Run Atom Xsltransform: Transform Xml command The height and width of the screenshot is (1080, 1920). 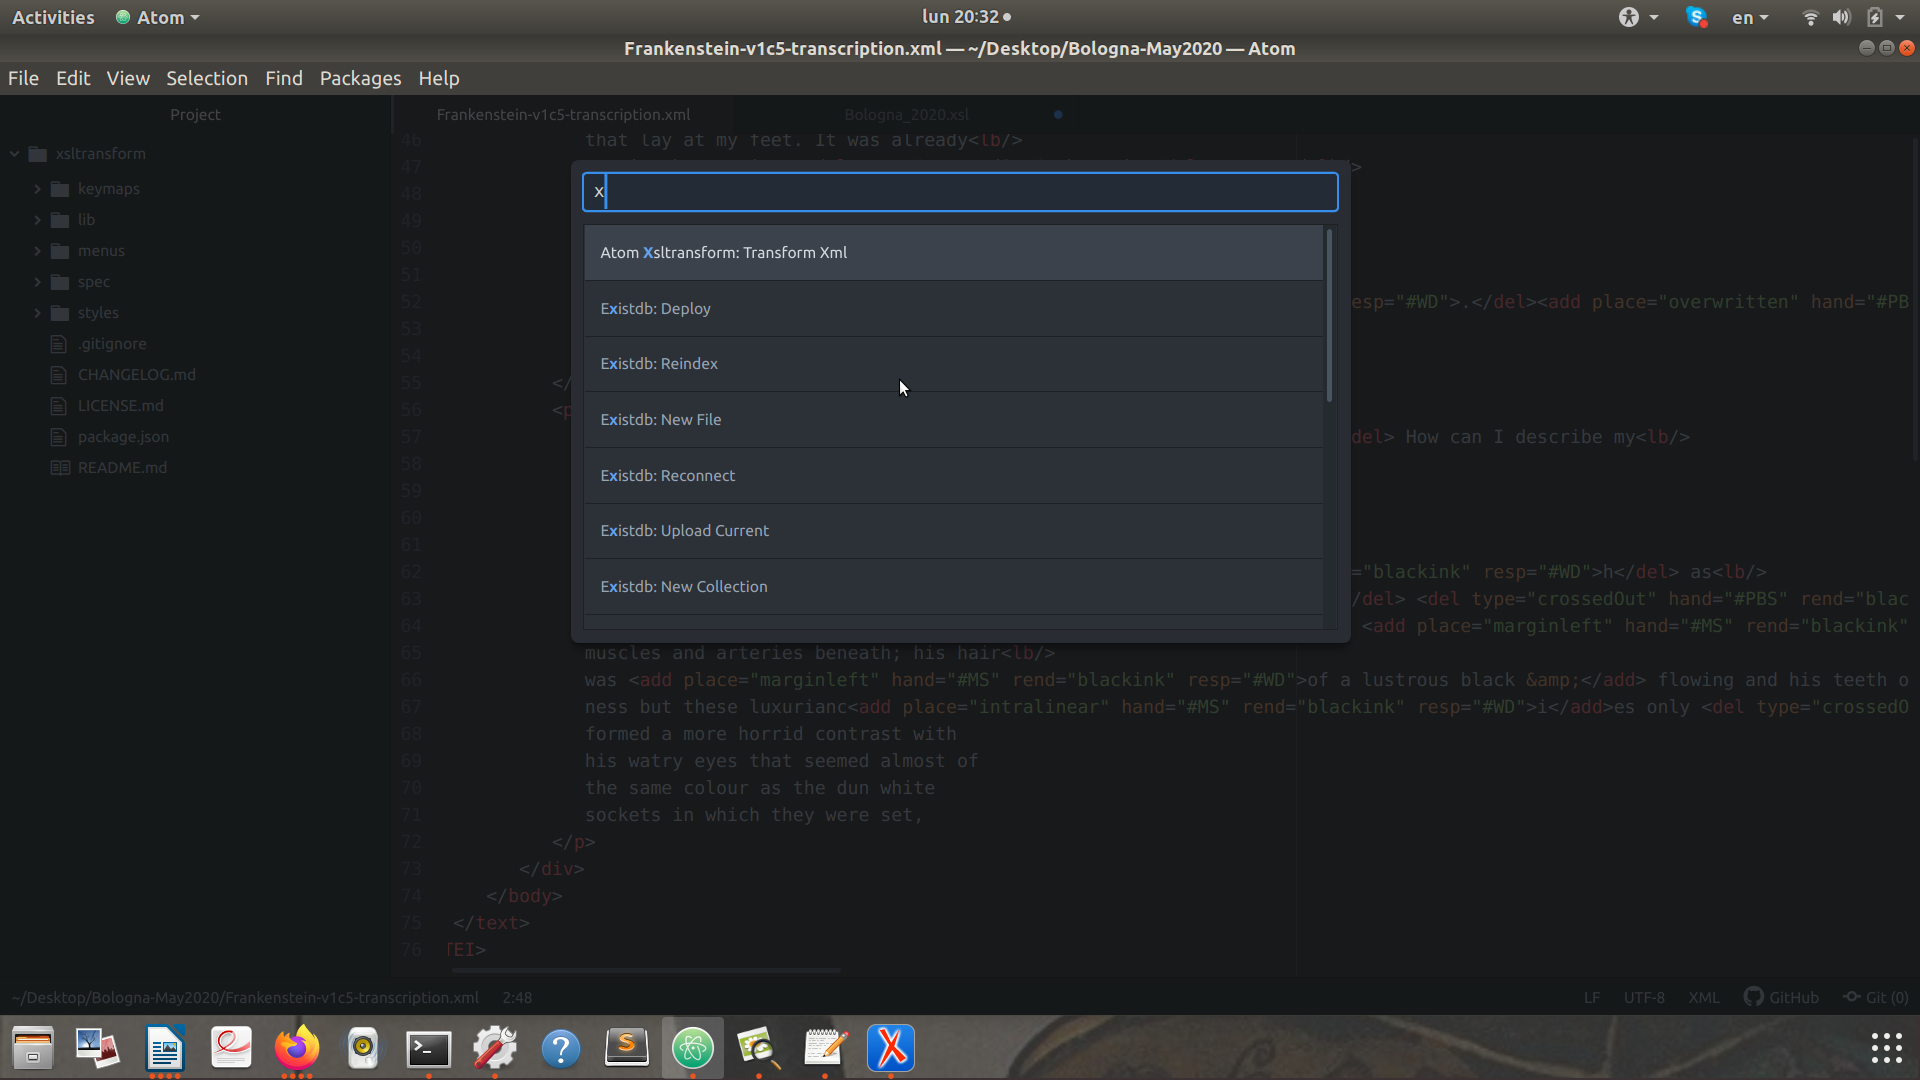point(953,253)
